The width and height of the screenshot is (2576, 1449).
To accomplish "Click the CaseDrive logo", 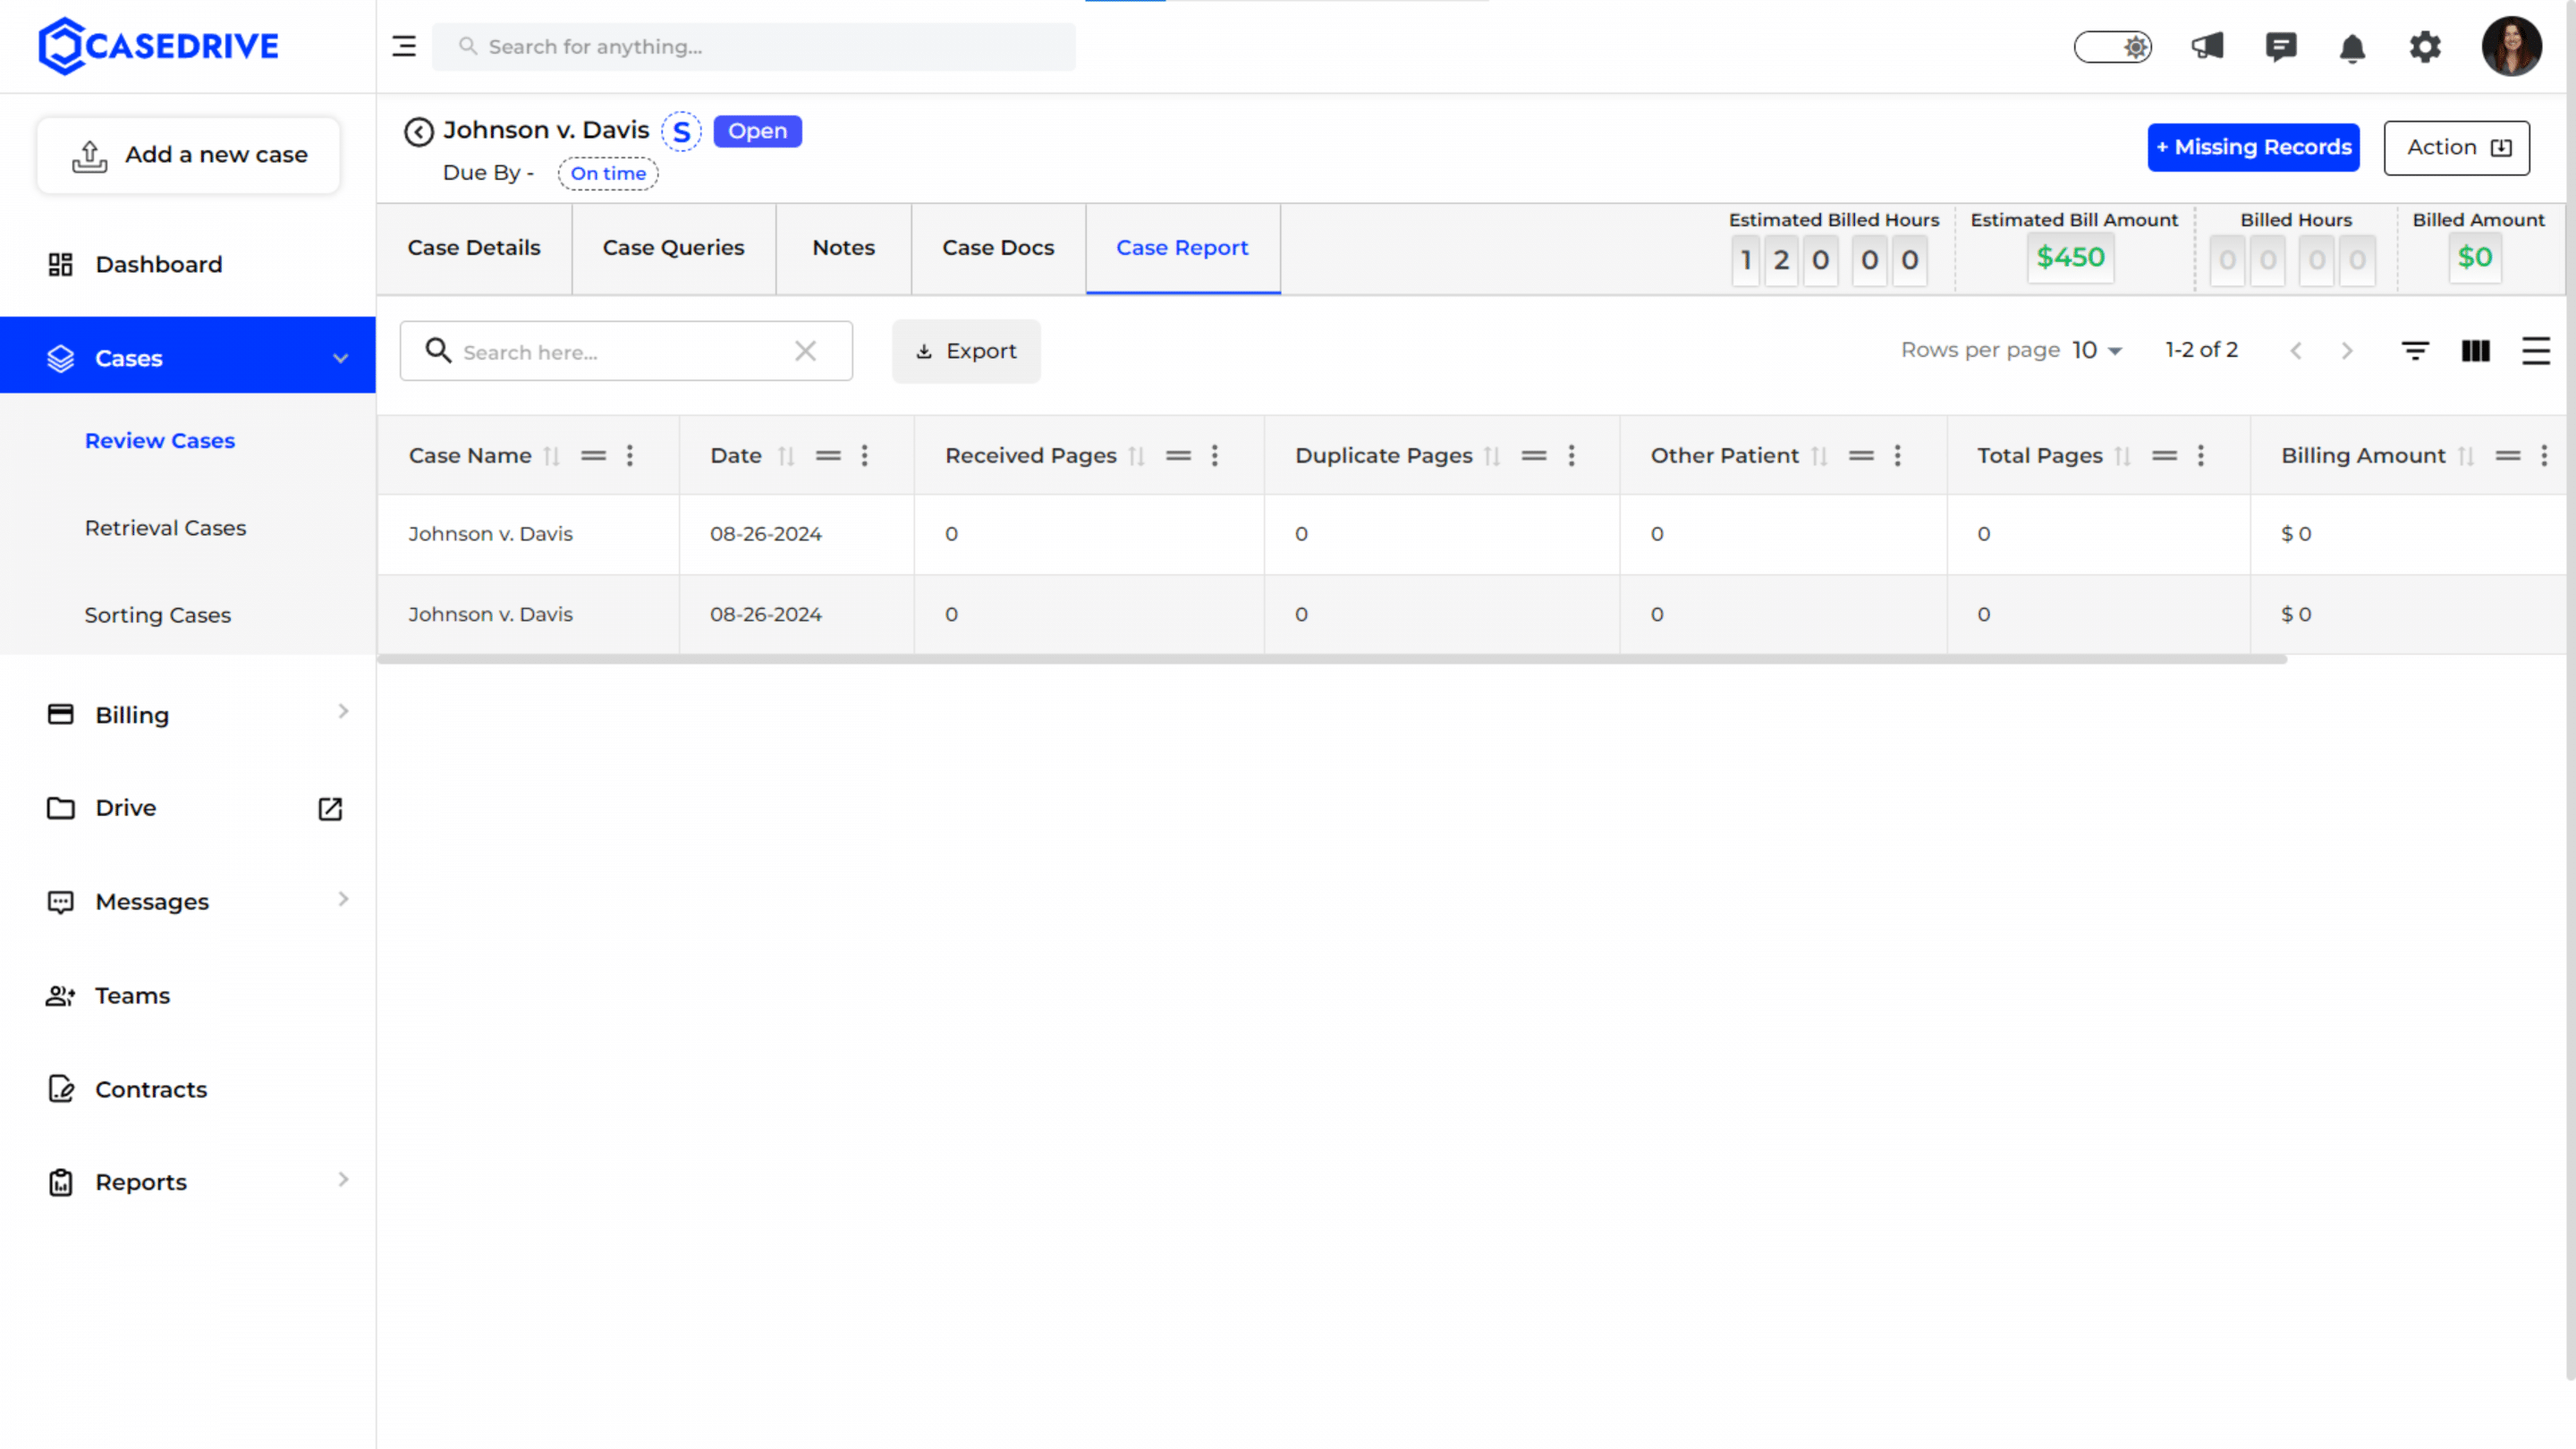I will click(158, 46).
